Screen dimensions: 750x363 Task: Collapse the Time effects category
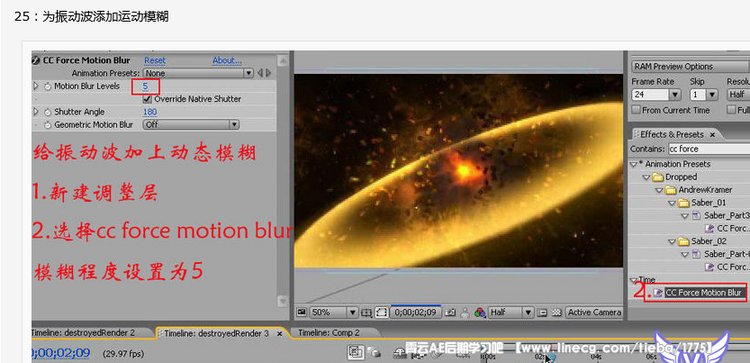click(634, 280)
